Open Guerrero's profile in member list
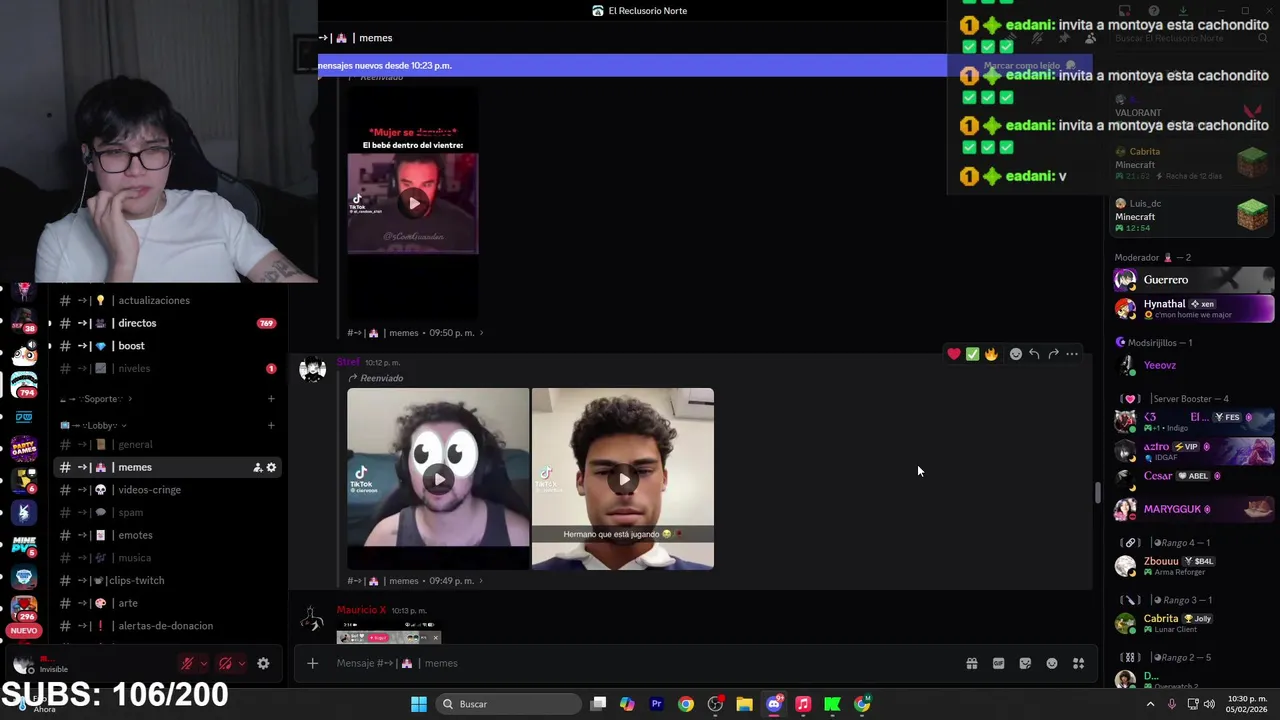The image size is (1280, 720). [x=1194, y=280]
